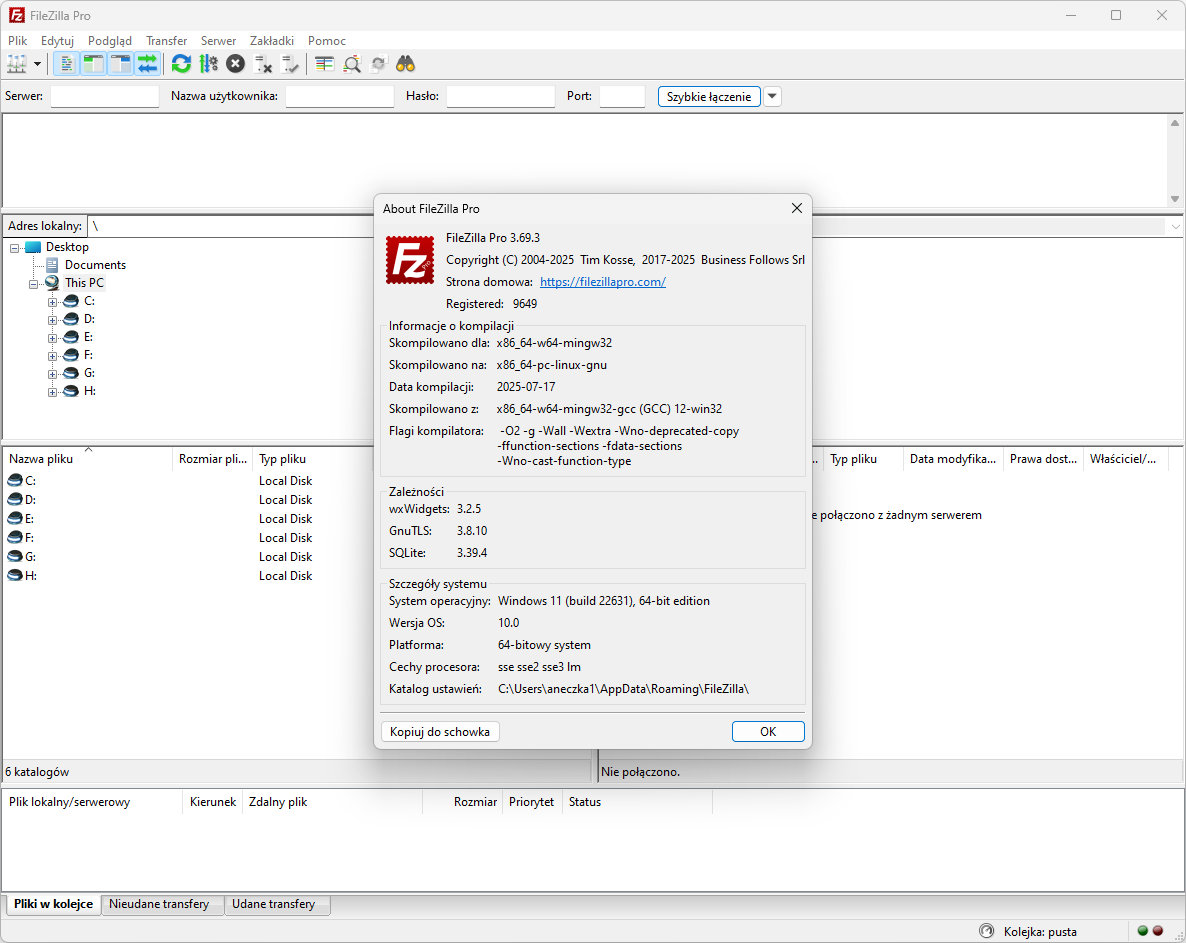Collapse the This PC tree node
The height and width of the screenshot is (943, 1186).
click(33, 284)
